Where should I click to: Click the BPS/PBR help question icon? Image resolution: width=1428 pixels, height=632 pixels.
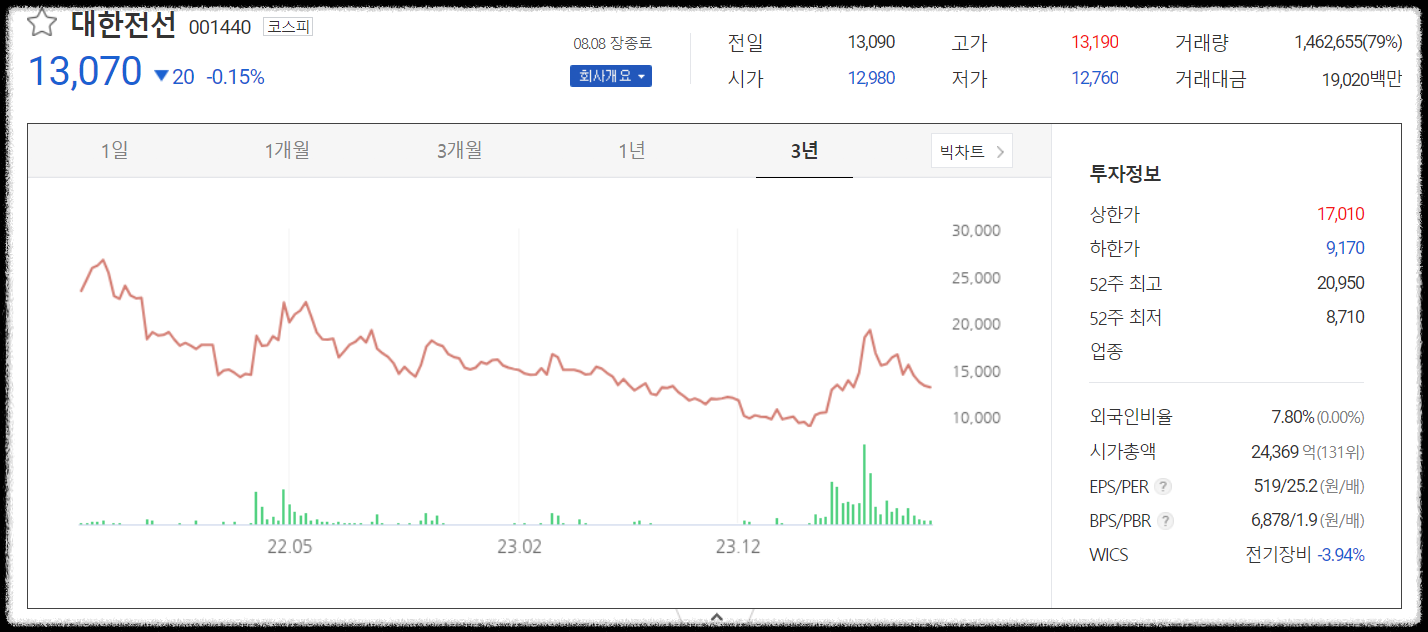1166,520
